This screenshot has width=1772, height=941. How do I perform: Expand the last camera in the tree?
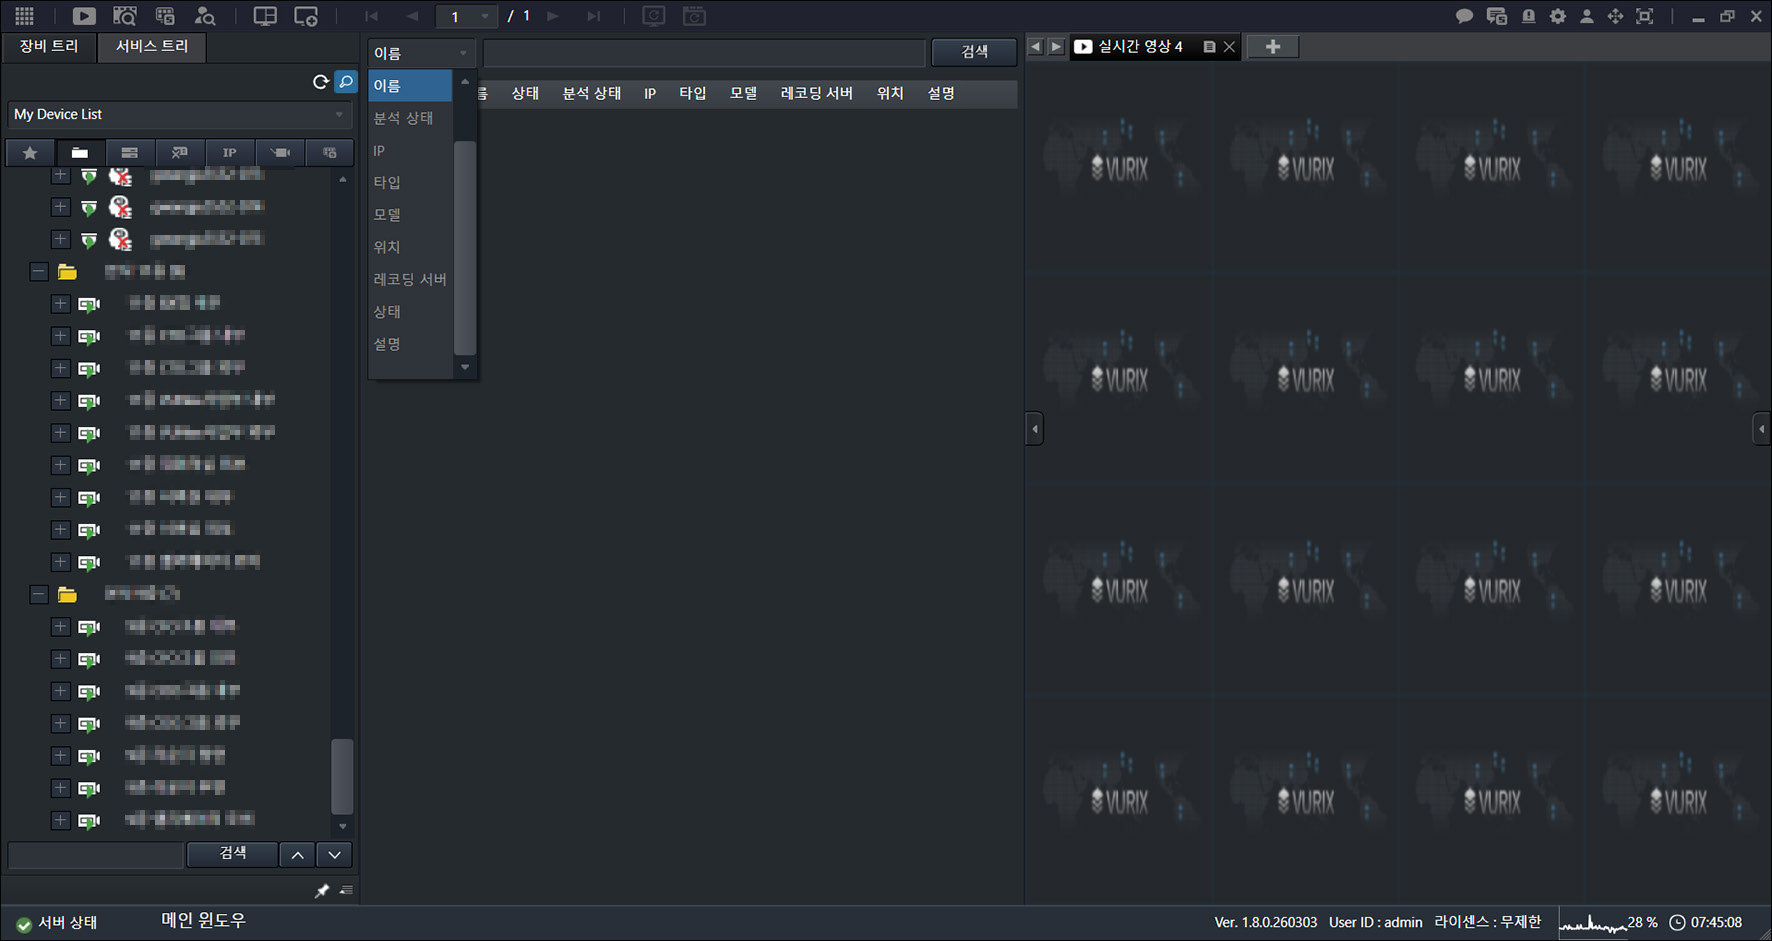61,821
